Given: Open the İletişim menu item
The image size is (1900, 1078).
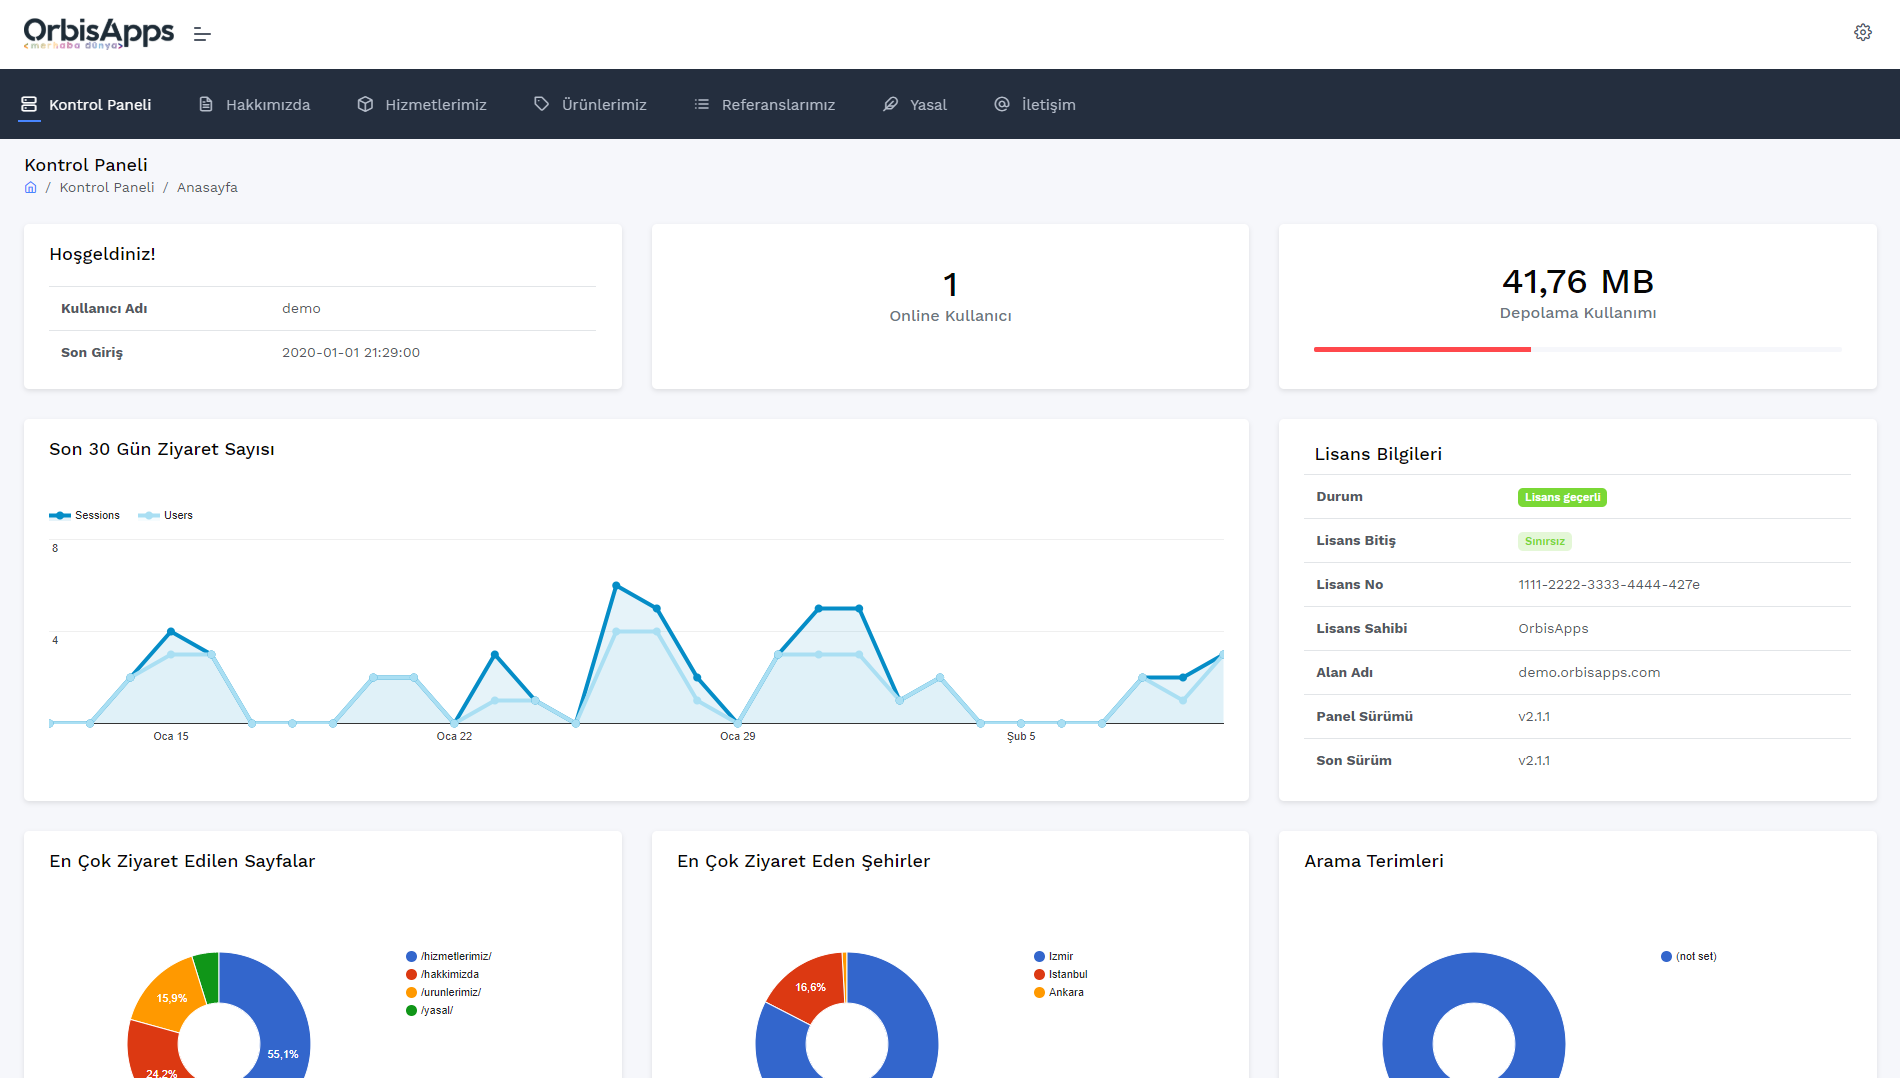Looking at the screenshot, I should pyautogui.click(x=1035, y=104).
